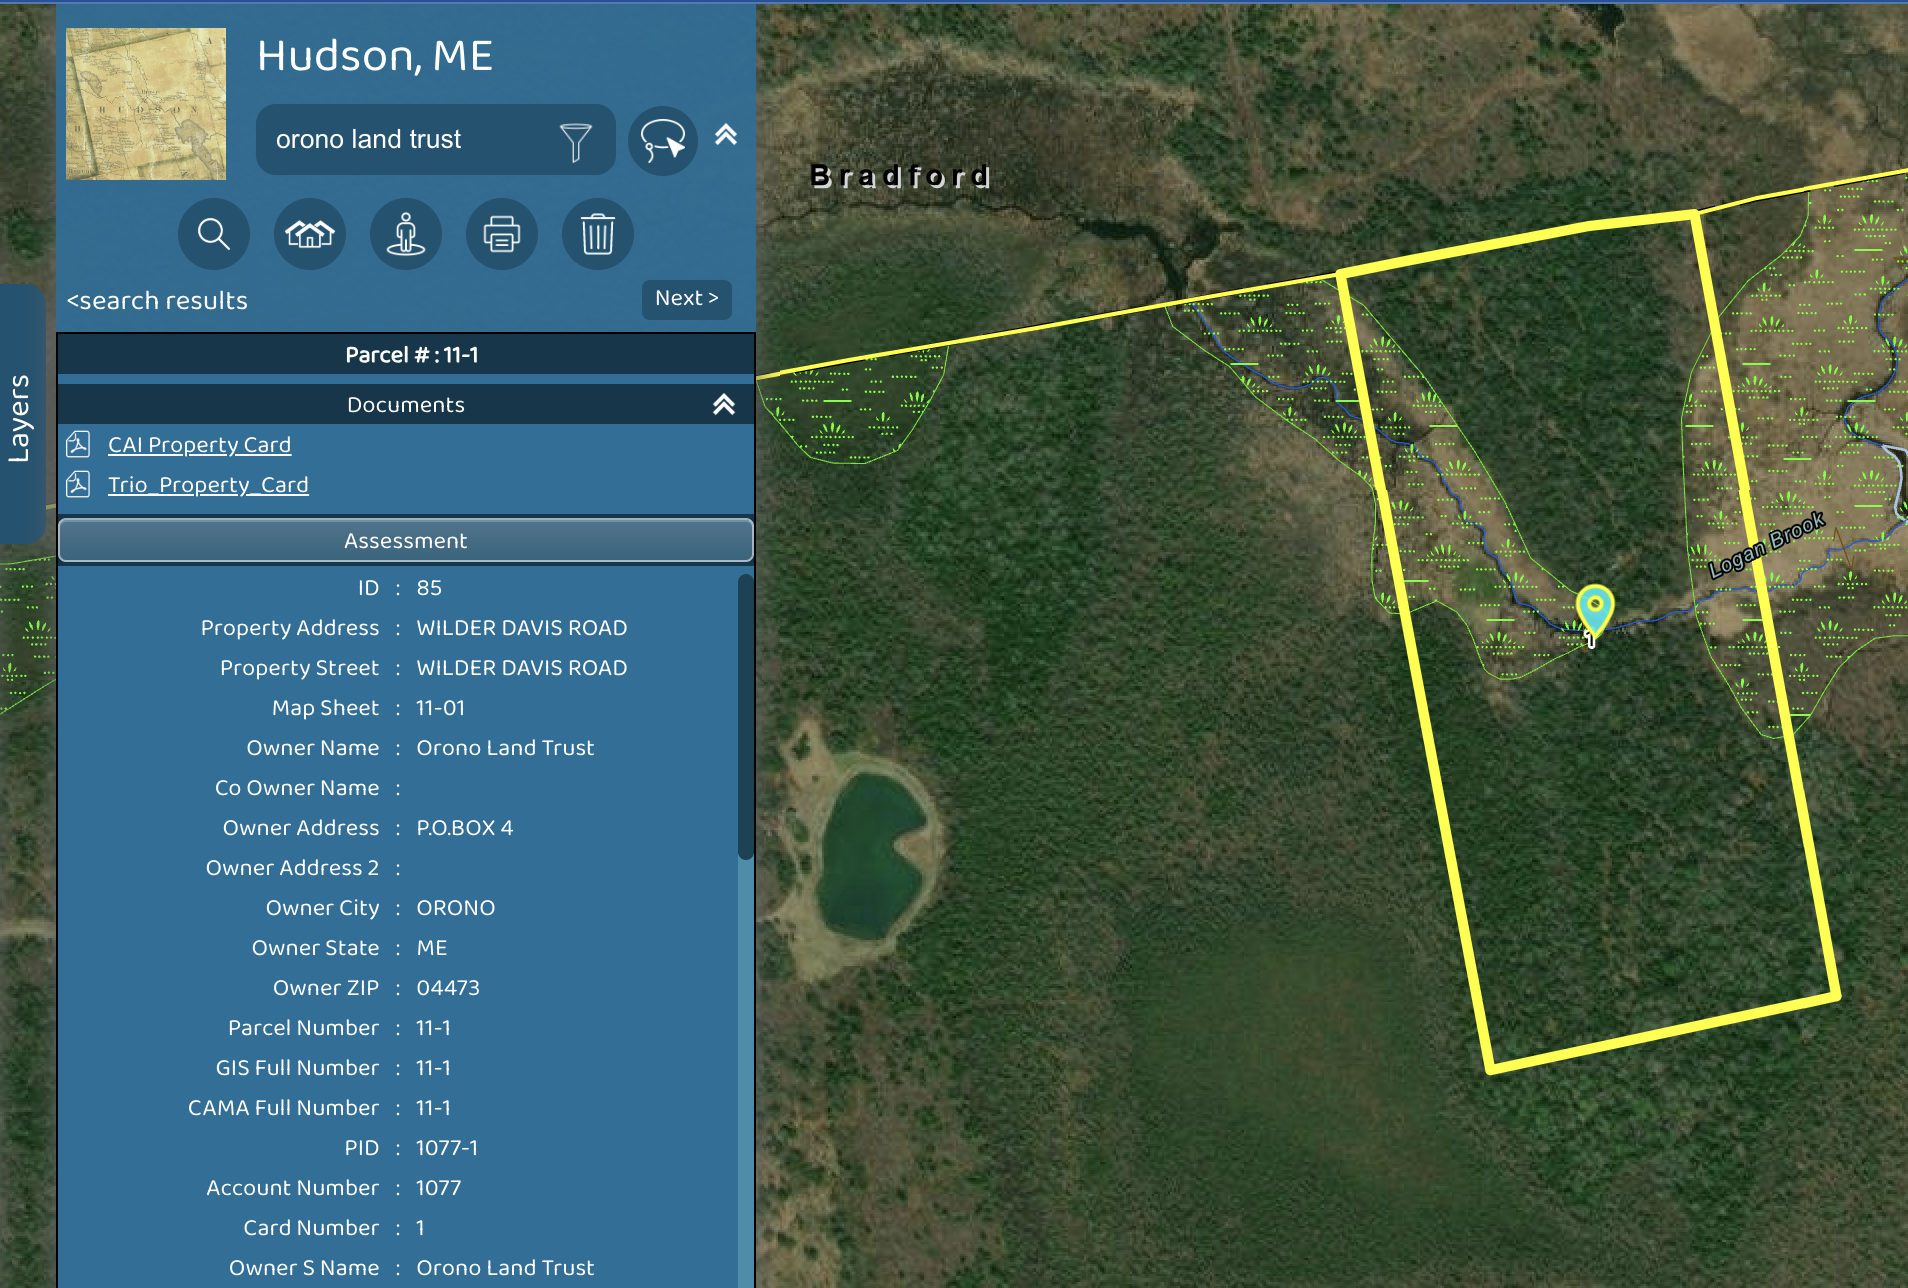Click the Logan Brook map label
Viewport: 1908px width, 1288px height.
(1766, 545)
